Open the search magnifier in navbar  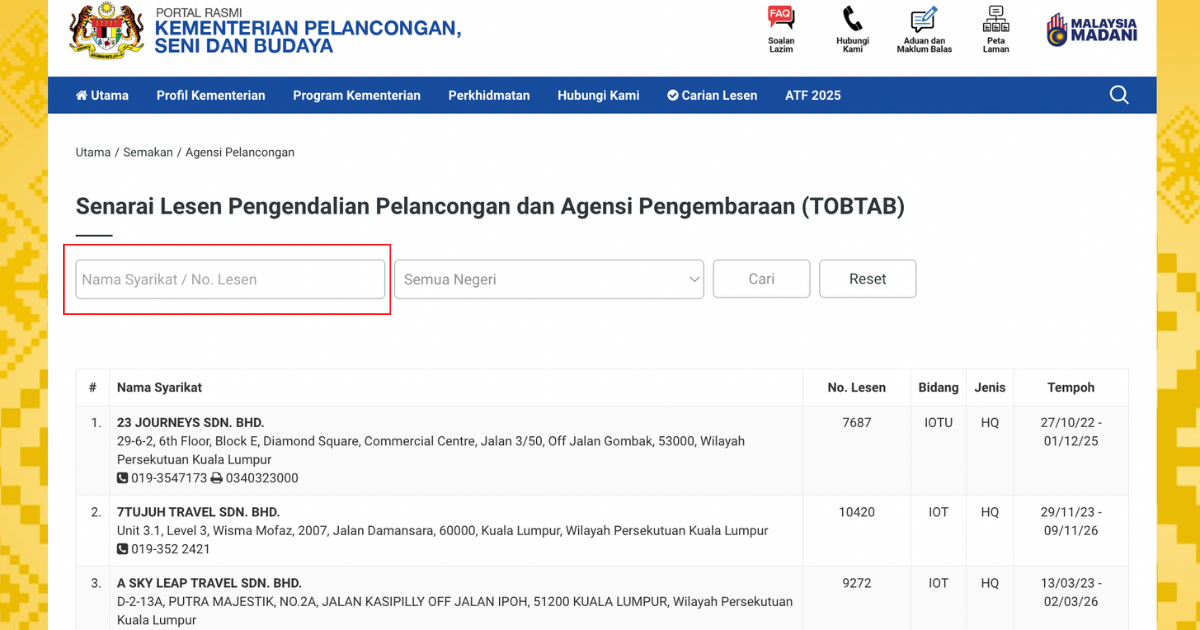(1119, 95)
